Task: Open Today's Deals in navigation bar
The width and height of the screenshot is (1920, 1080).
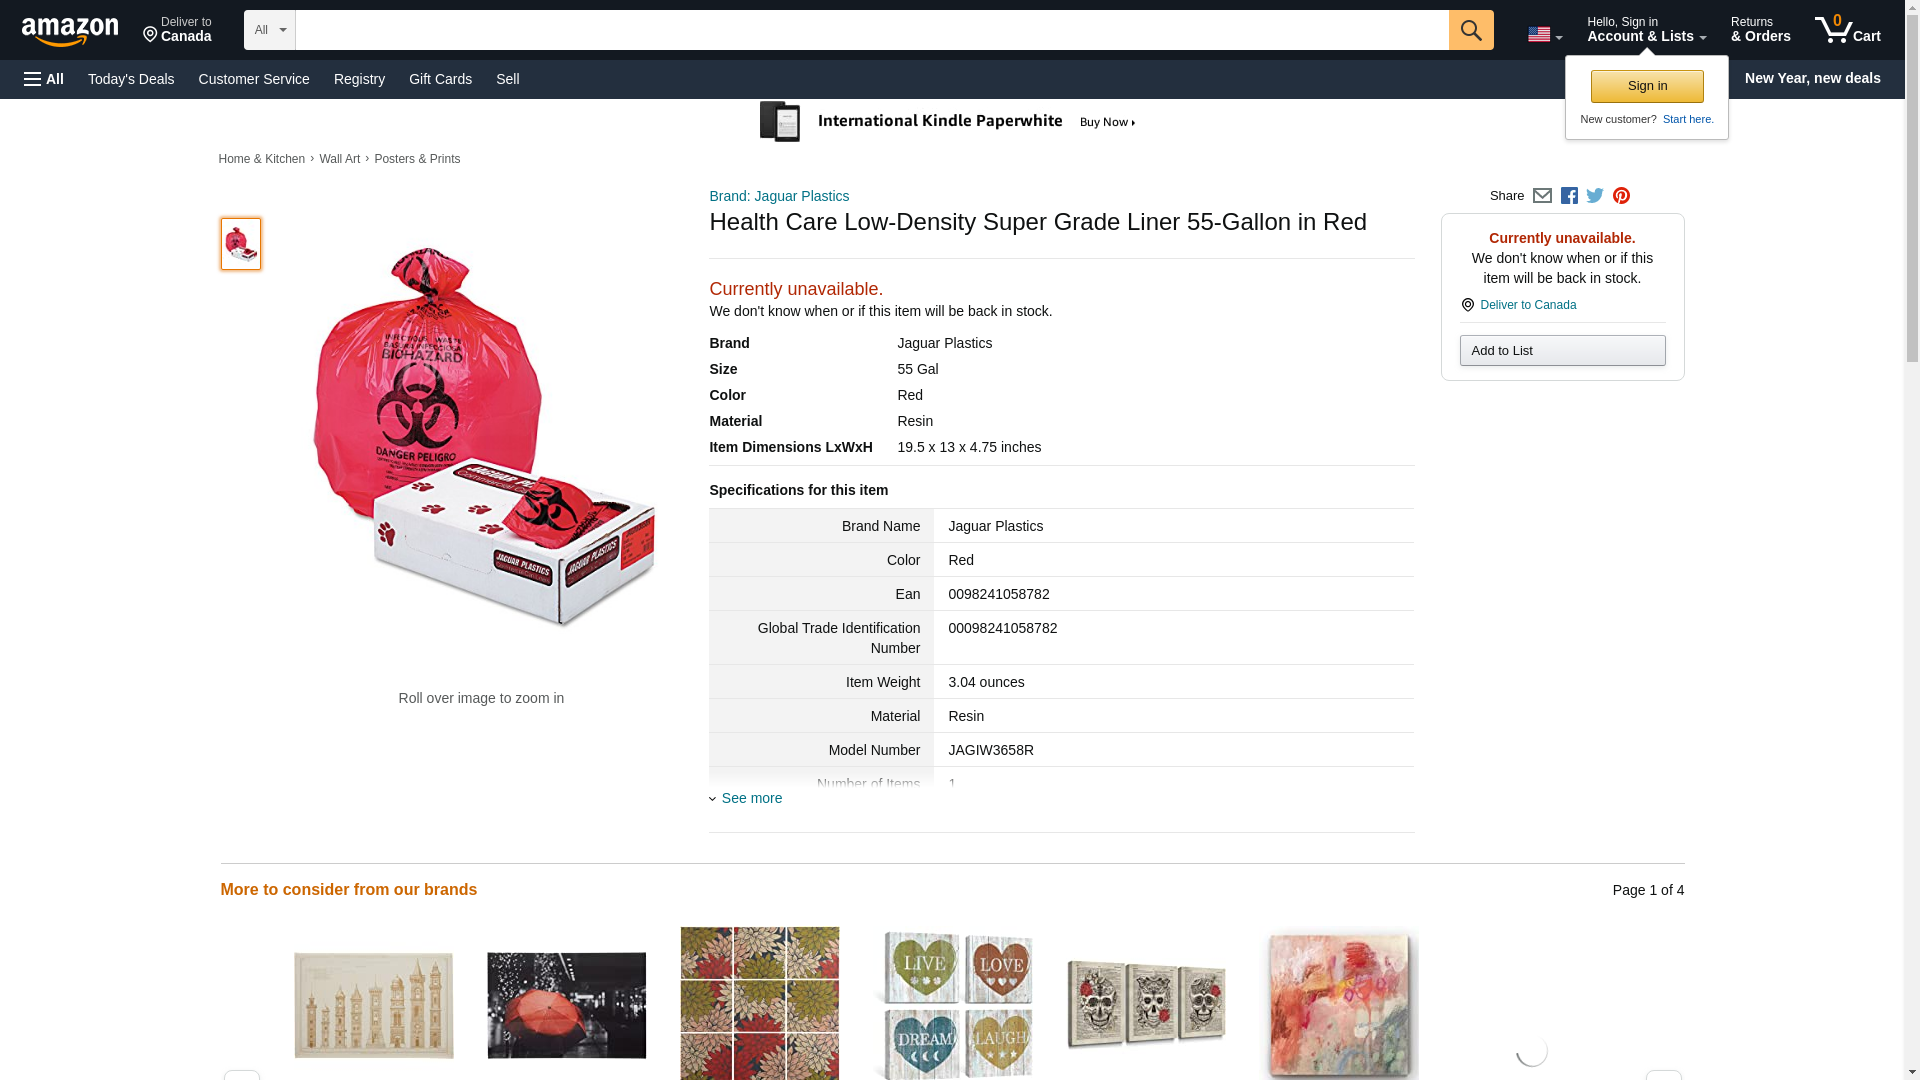Action: [131, 79]
